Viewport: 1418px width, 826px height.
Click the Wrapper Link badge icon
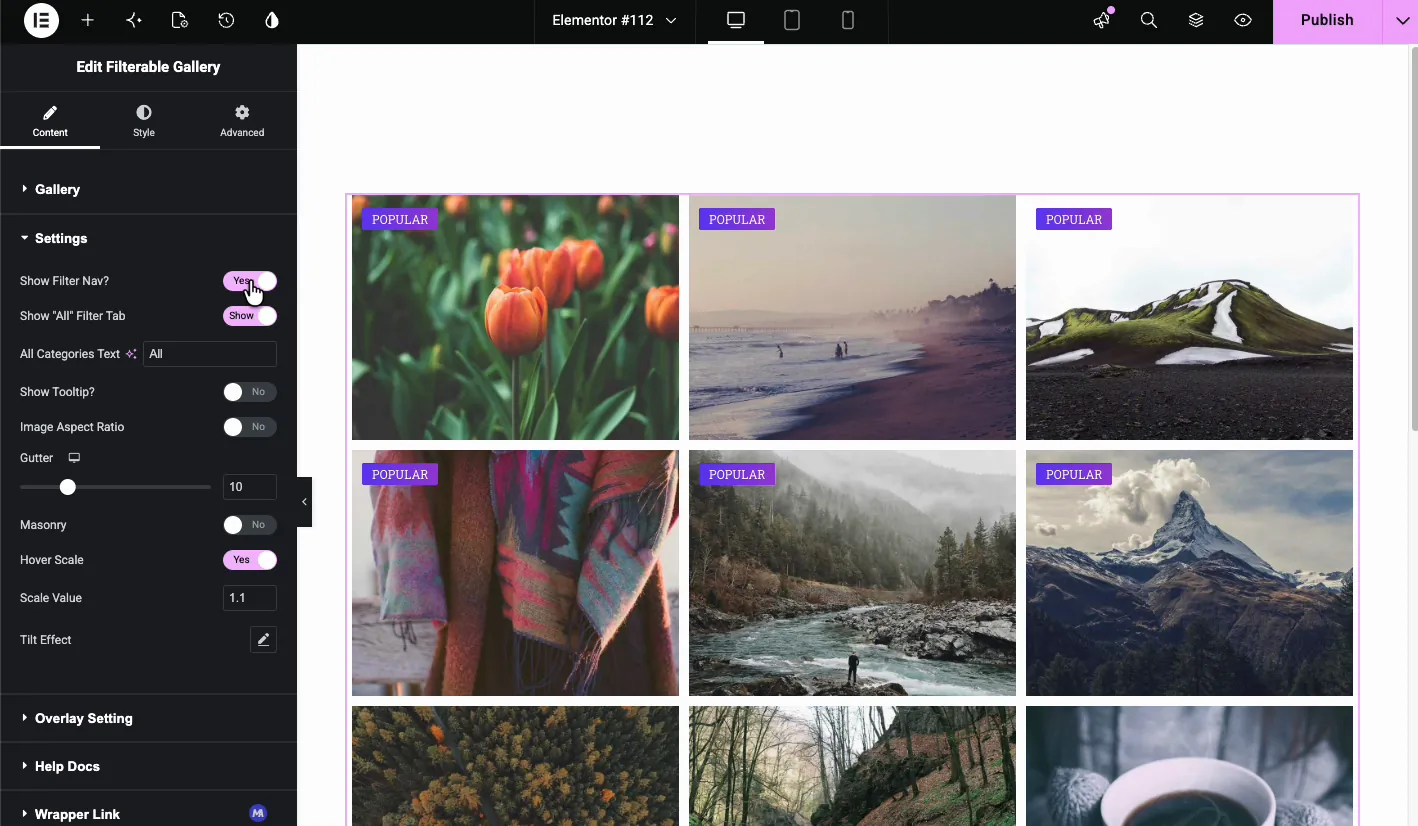[x=258, y=814]
